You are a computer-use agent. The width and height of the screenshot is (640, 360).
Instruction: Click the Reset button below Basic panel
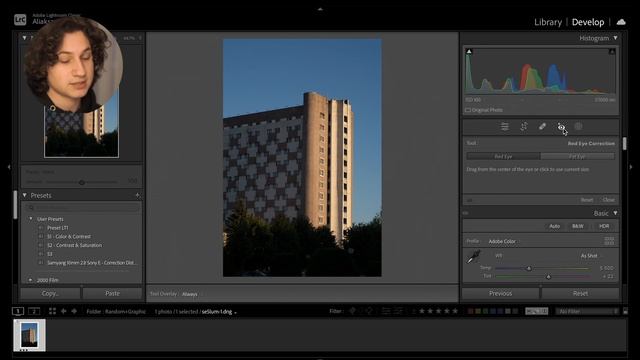pyautogui.click(x=580, y=293)
